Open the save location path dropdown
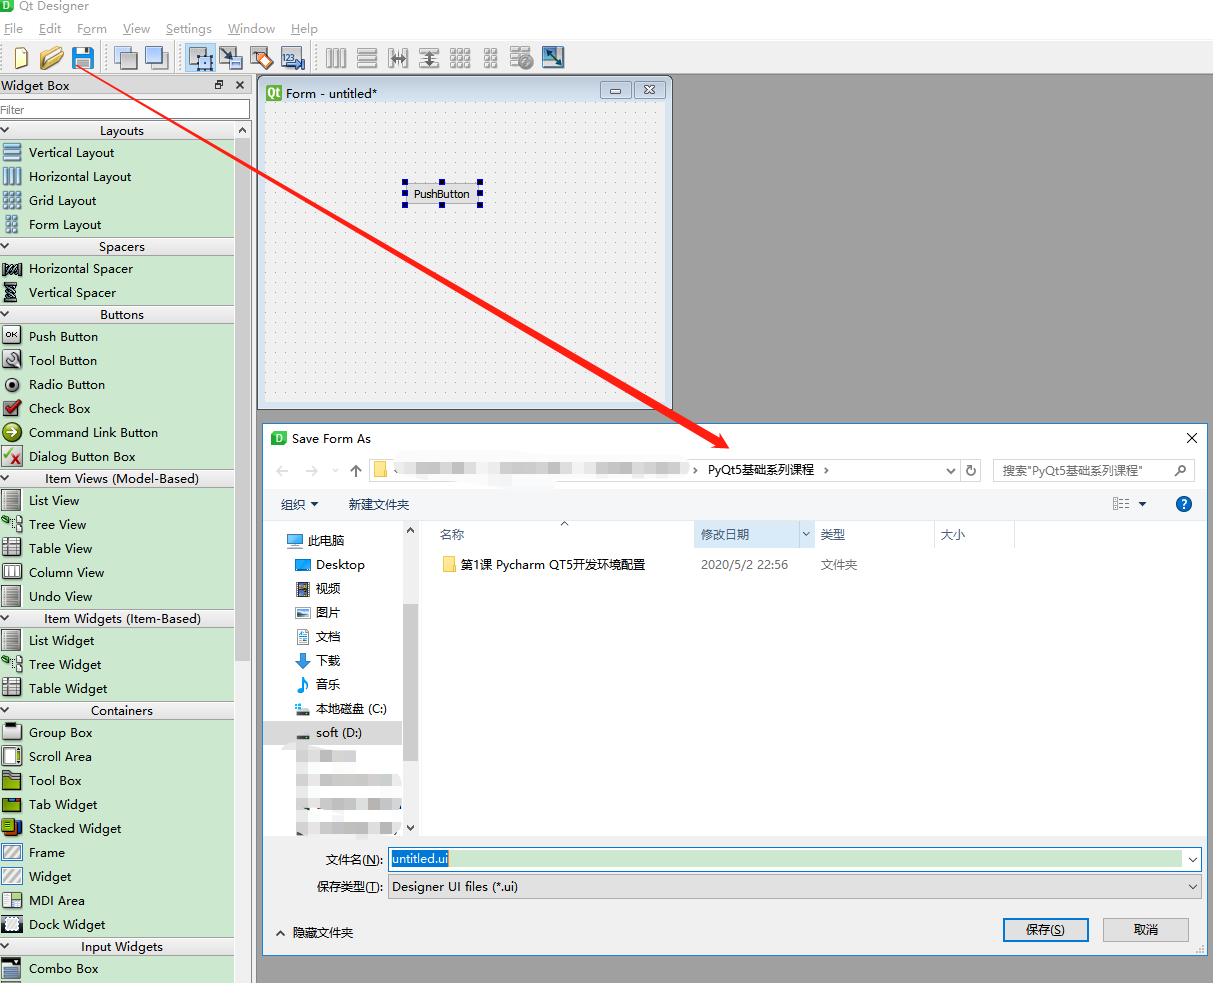This screenshot has width=1213, height=983. click(948, 468)
